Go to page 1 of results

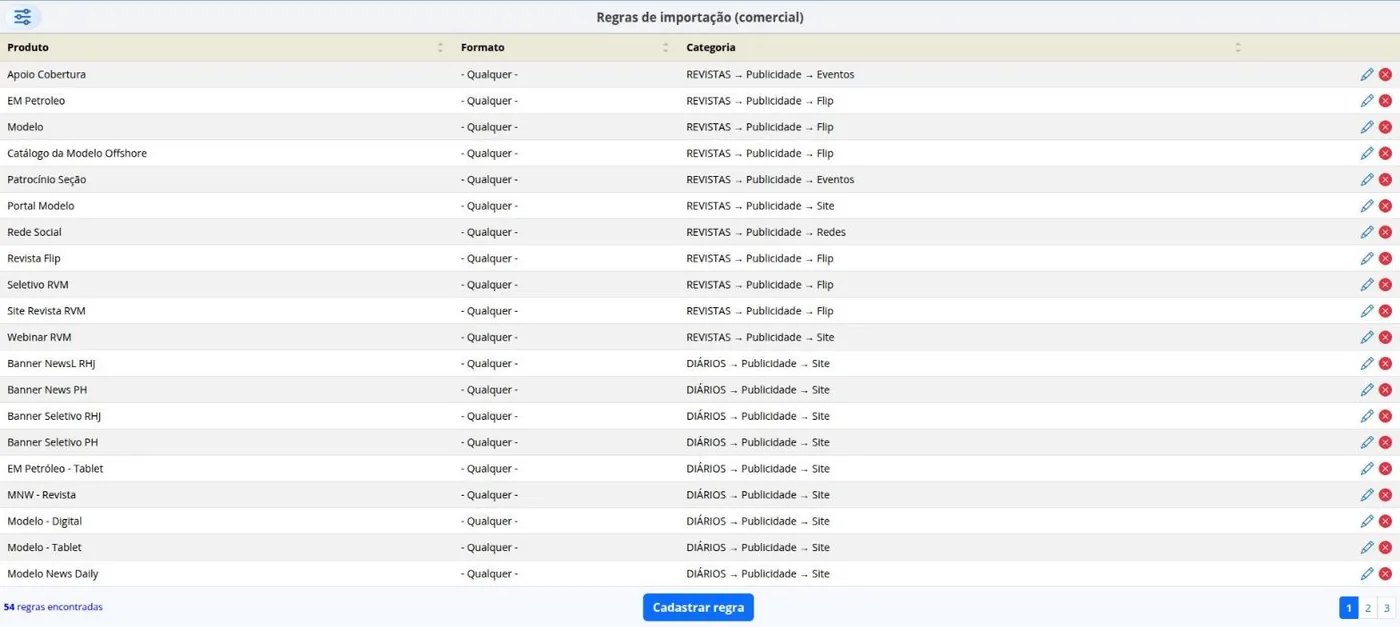[1349, 608]
